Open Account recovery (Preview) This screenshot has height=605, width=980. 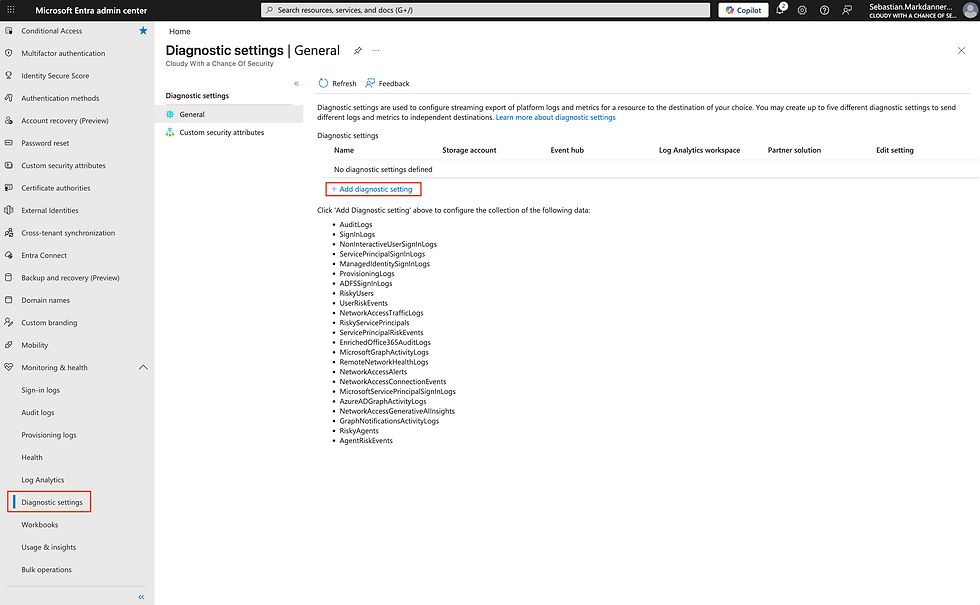point(65,121)
